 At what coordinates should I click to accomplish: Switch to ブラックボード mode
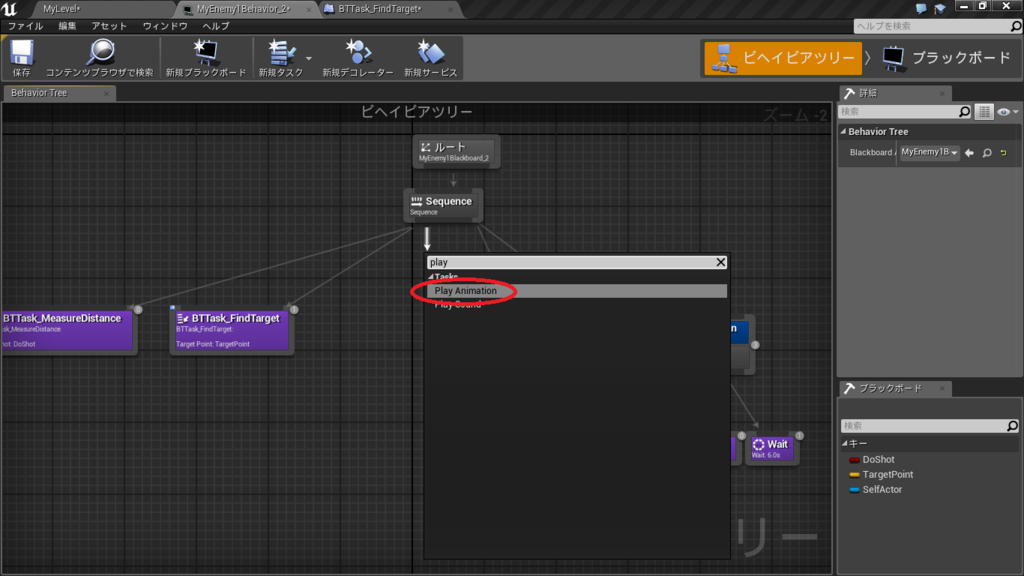[946, 58]
